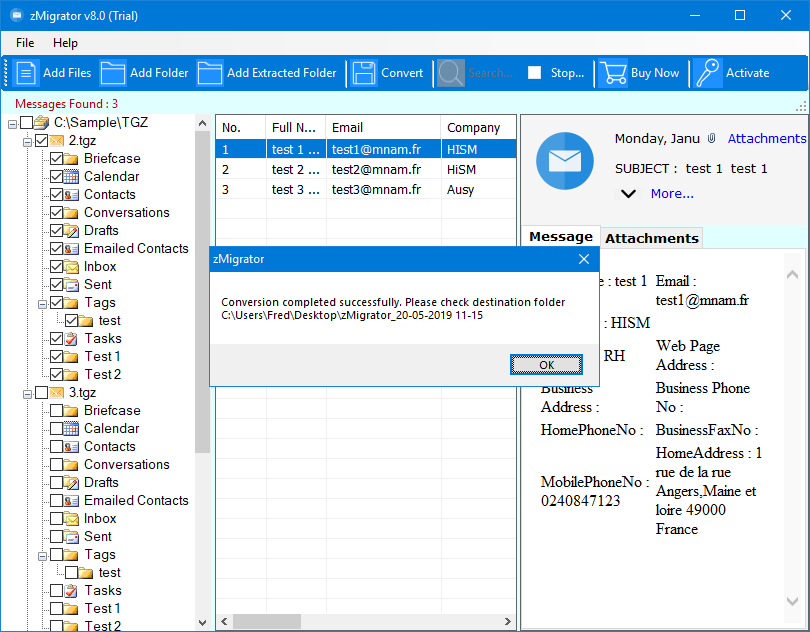Uncheck the Test 1 checkbox under 2.tgz
The height and width of the screenshot is (632, 810).
pyautogui.click(x=57, y=357)
